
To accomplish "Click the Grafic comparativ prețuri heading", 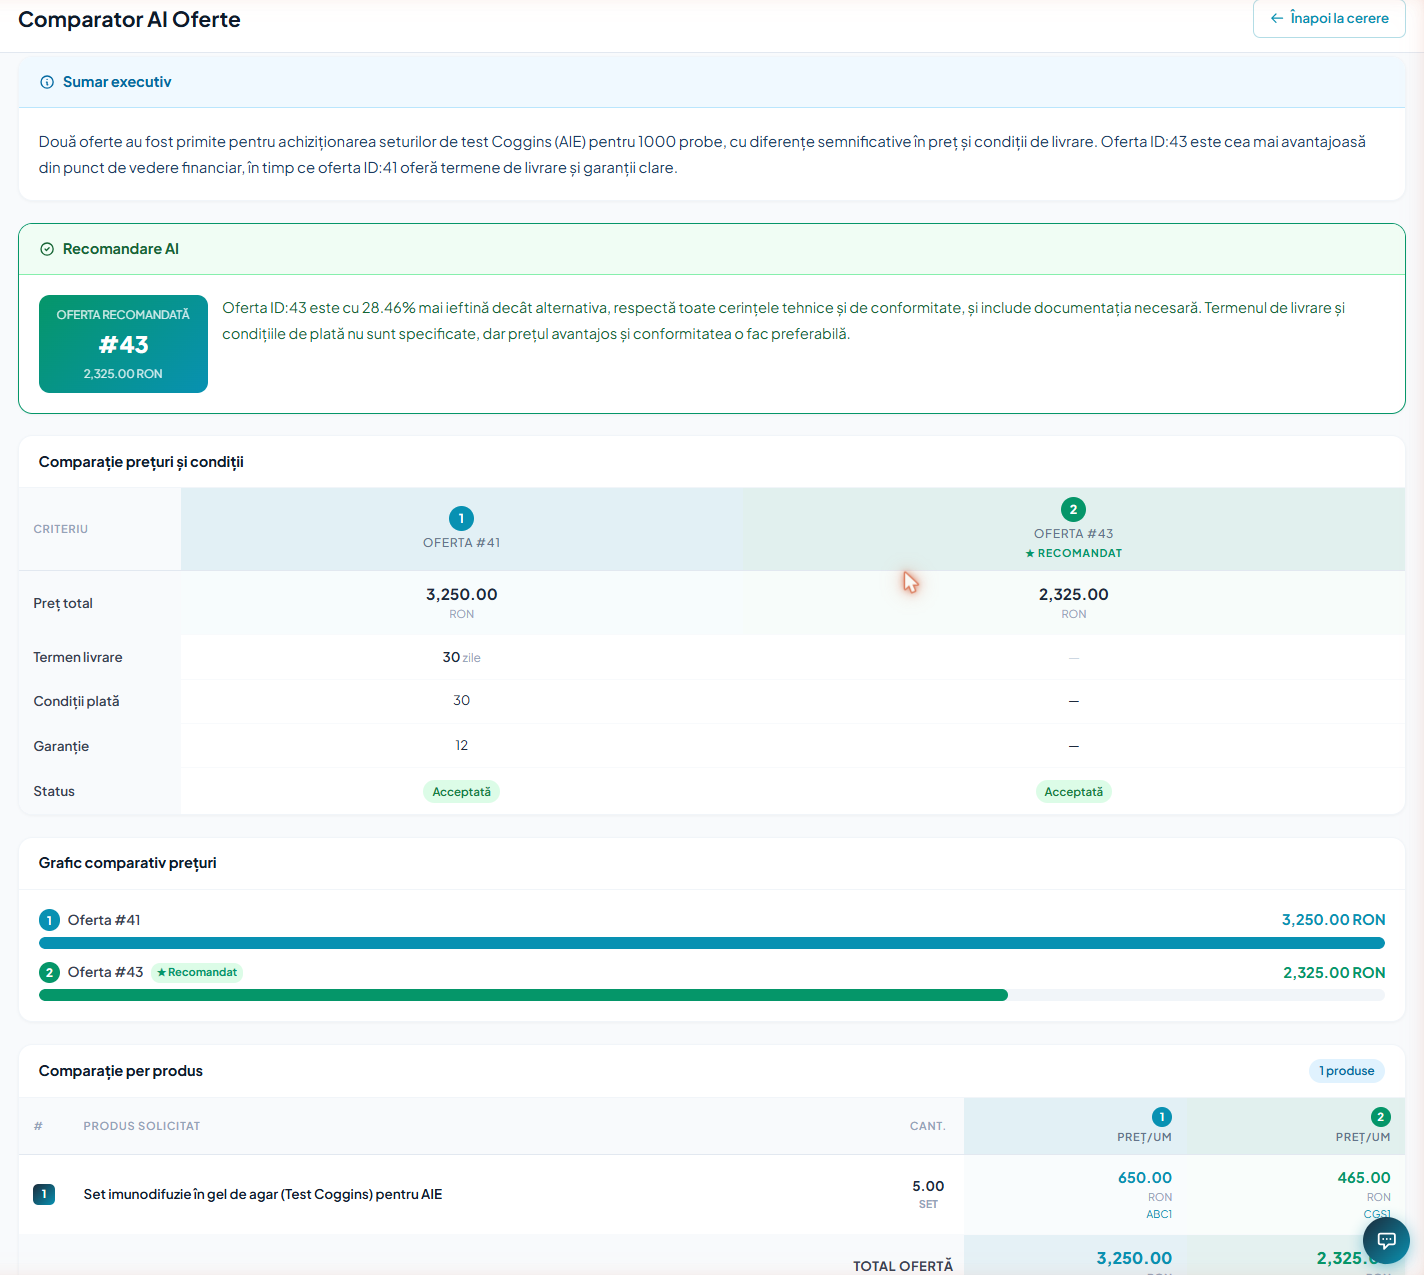I will click(127, 863).
